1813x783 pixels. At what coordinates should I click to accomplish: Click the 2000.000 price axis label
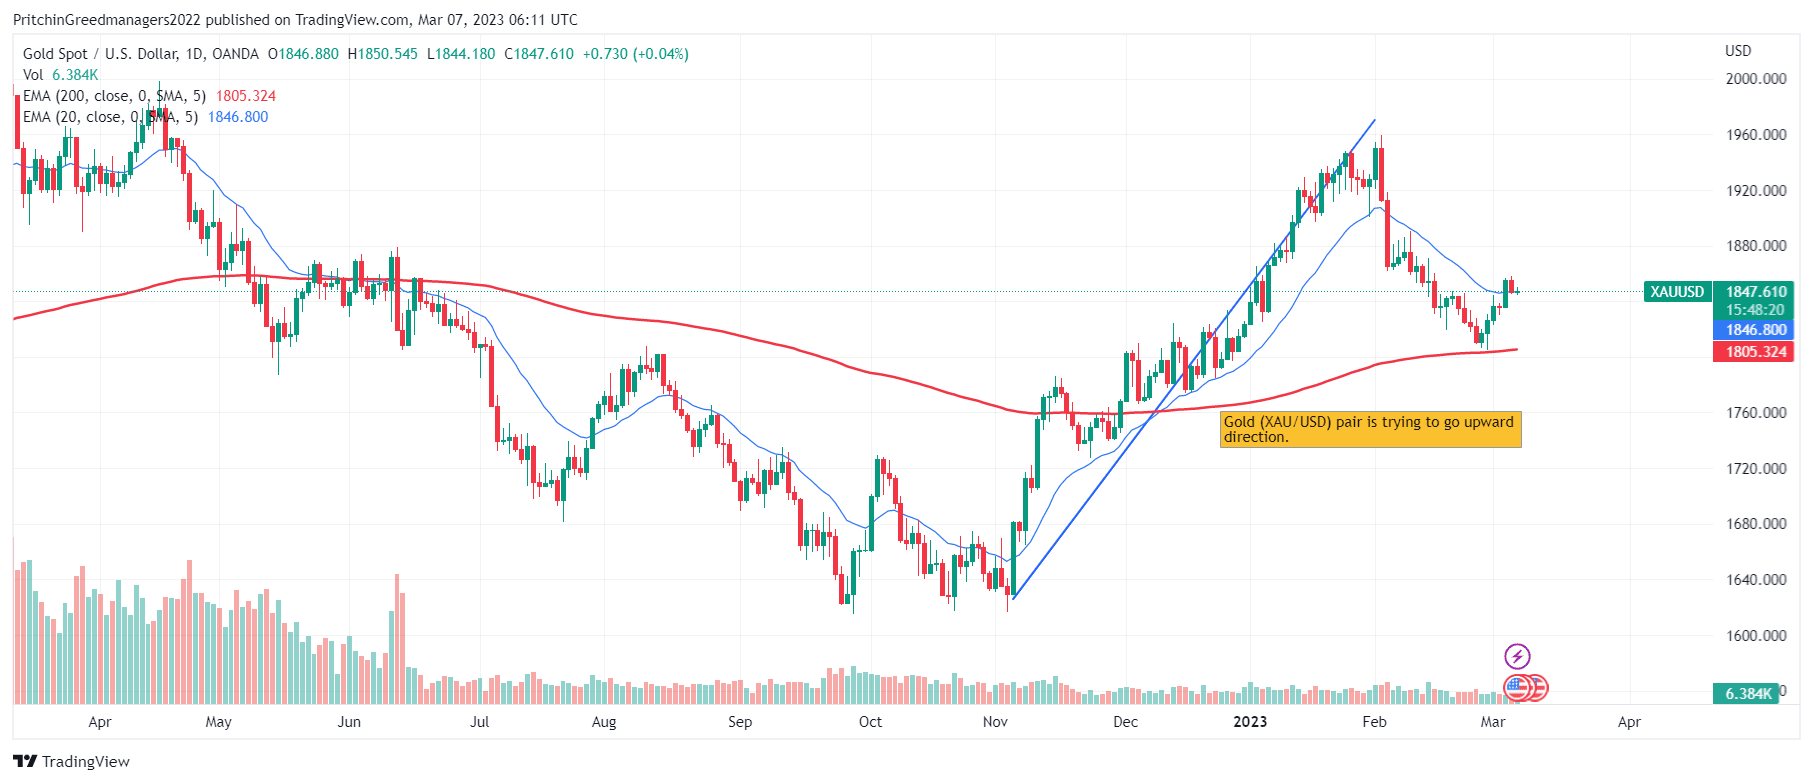[x=1756, y=79]
